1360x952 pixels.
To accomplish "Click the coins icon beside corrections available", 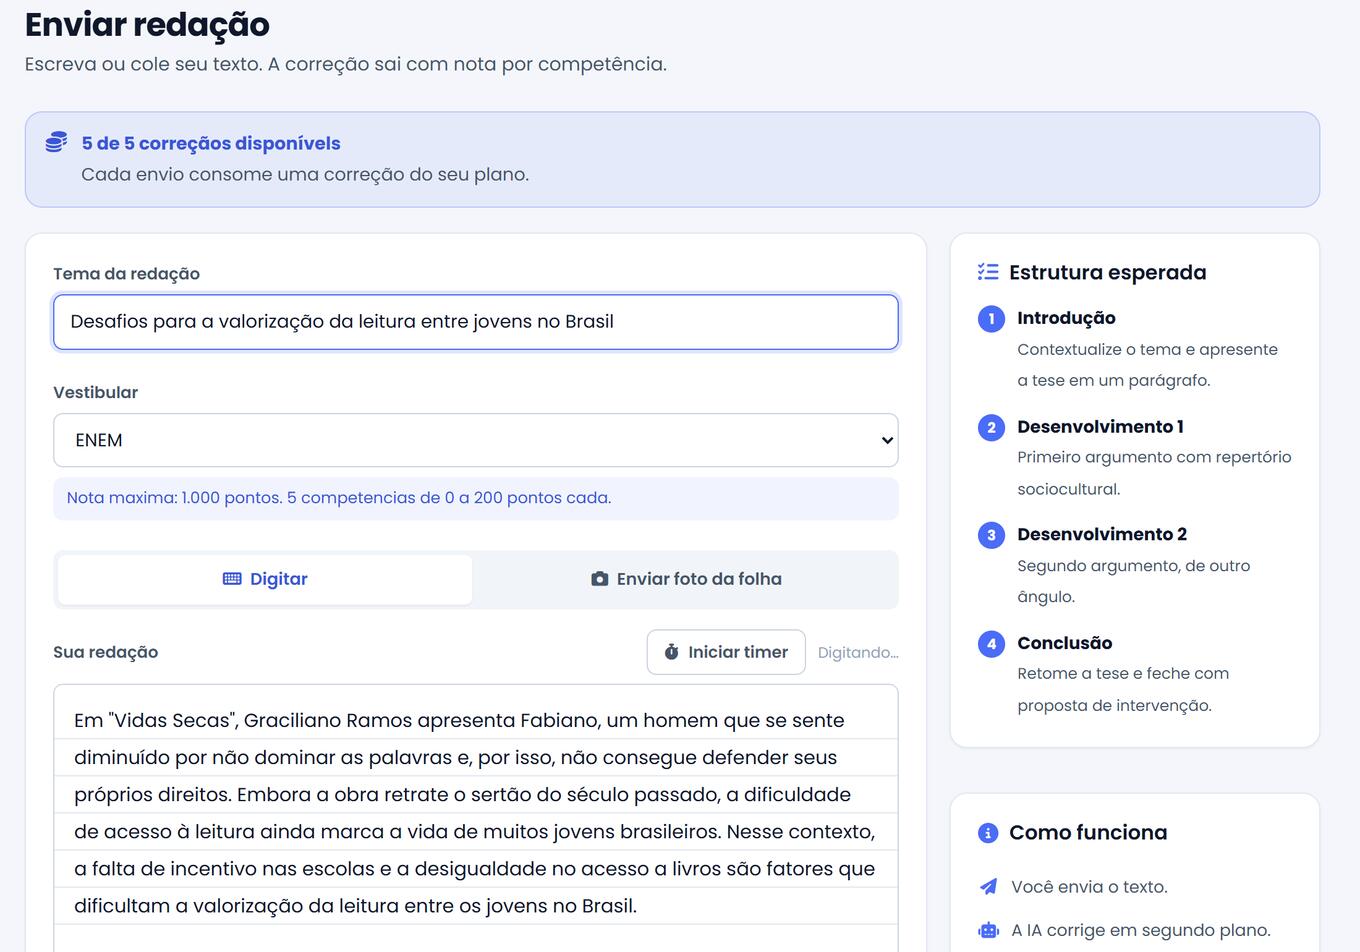I will [x=56, y=142].
